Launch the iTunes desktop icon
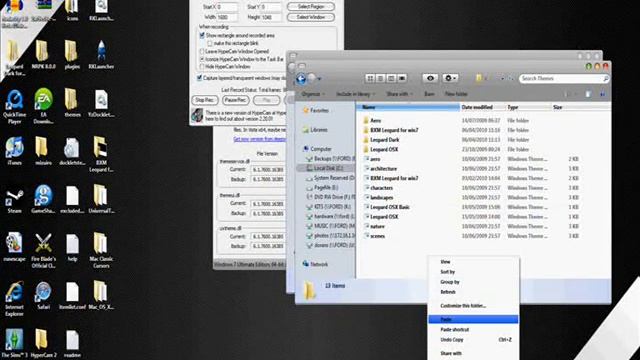The height and width of the screenshot is (360, 640). pos(15,151)
